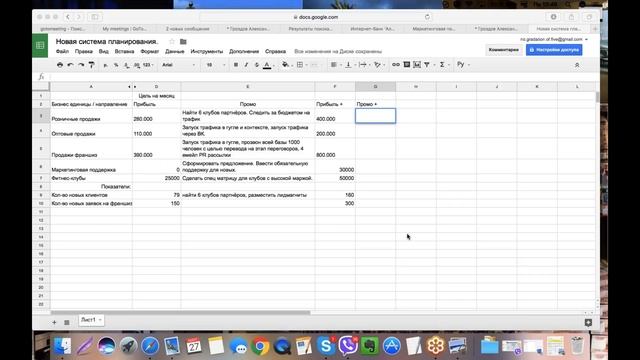Toggle bold formatting
Screen dimensions: 640x360
(236, 65)
